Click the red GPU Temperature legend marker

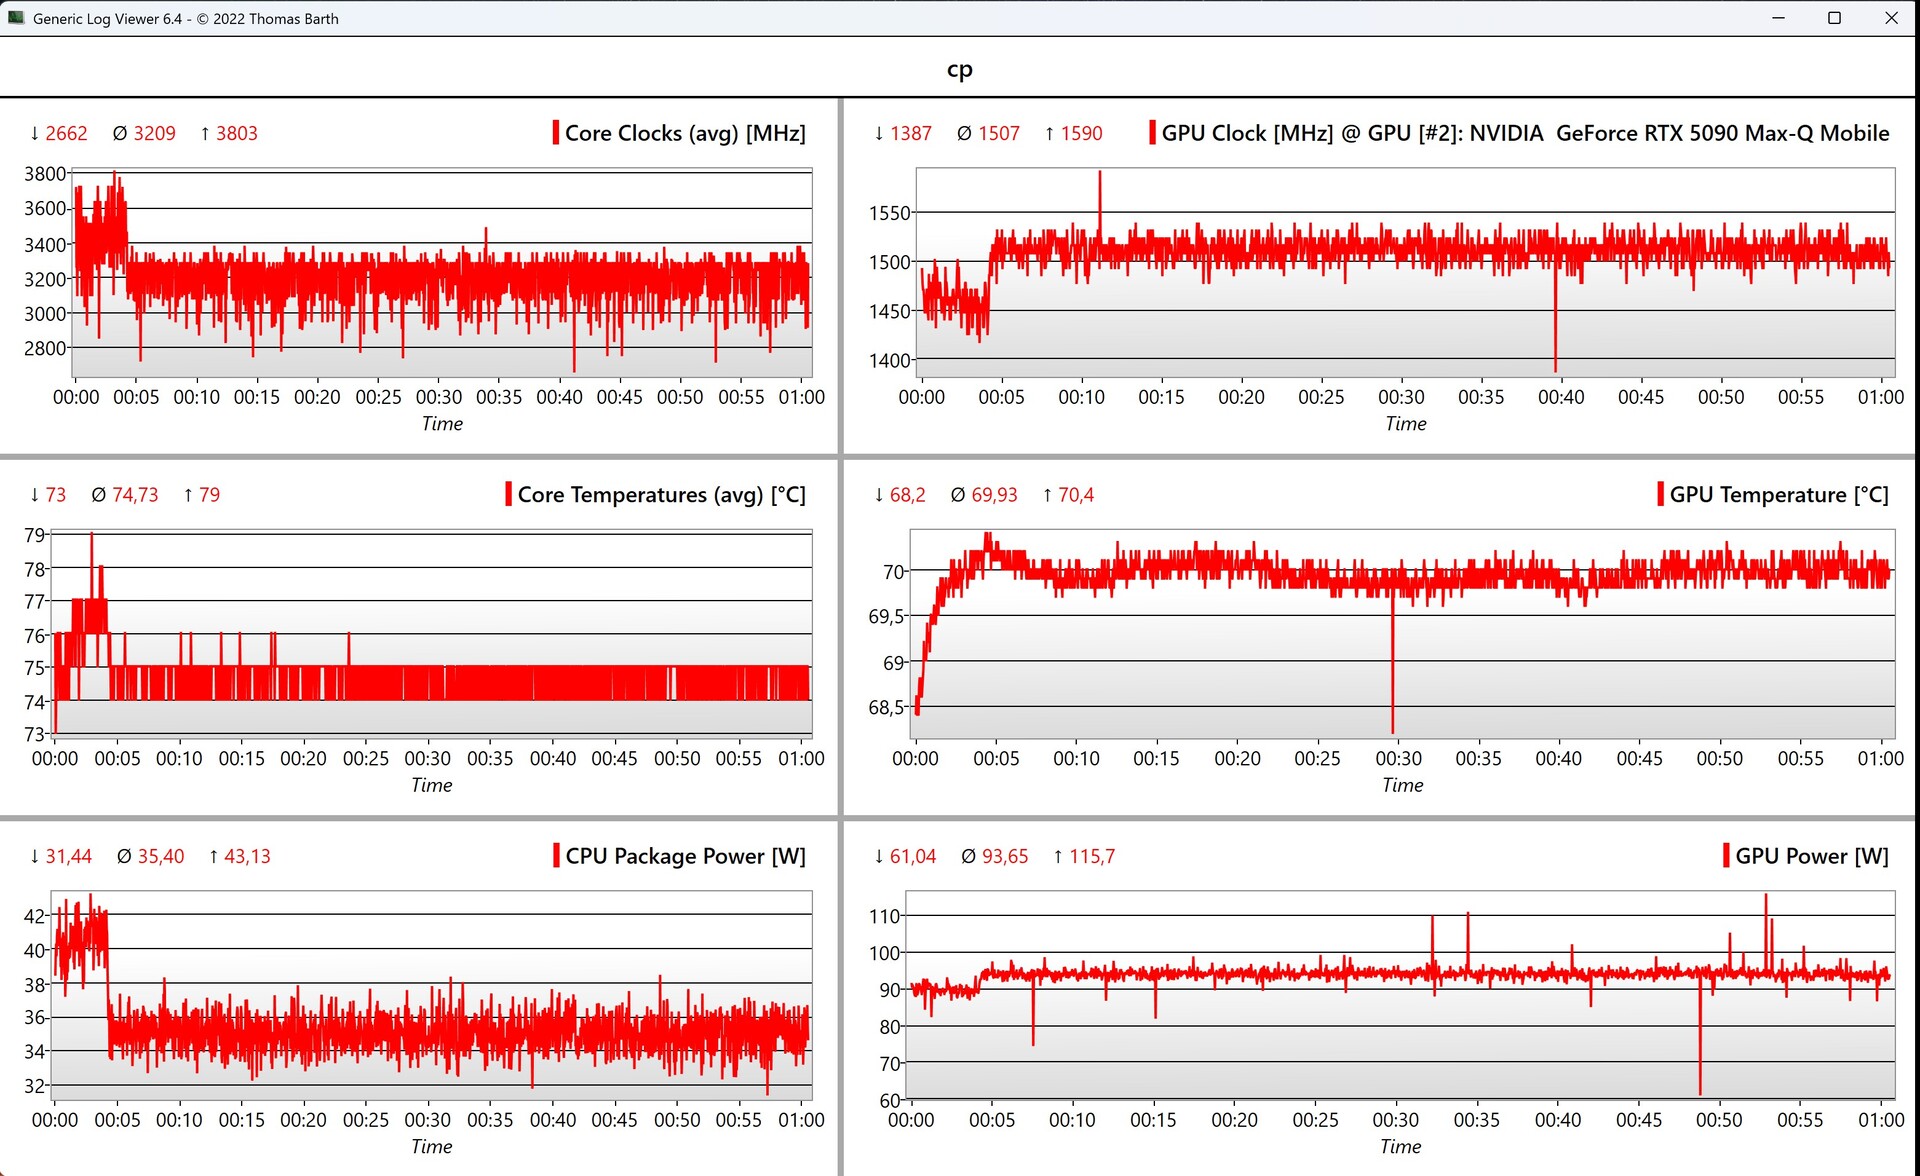(1660, 494)
